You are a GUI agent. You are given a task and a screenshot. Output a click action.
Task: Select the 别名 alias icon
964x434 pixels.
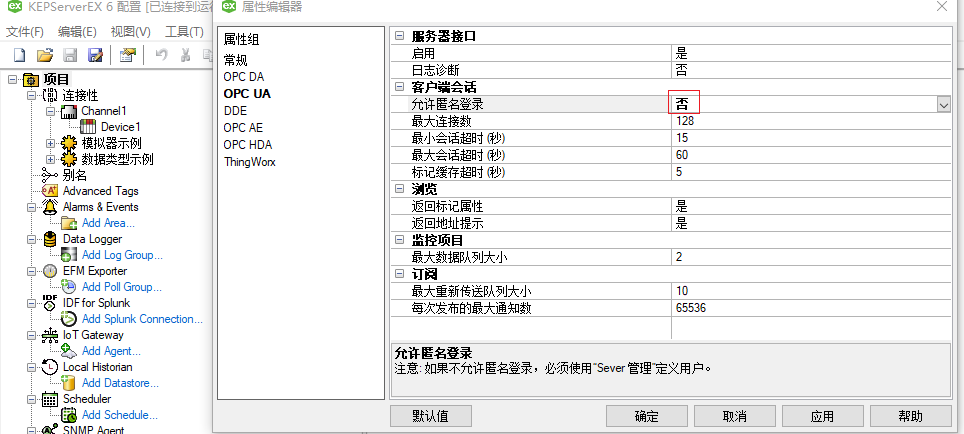click(50, 175)
